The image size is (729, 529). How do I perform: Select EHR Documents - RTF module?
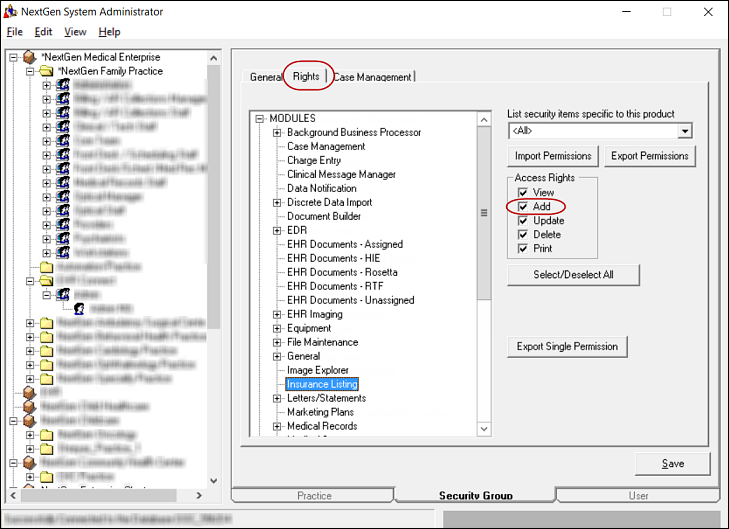[x=335, y=286]
